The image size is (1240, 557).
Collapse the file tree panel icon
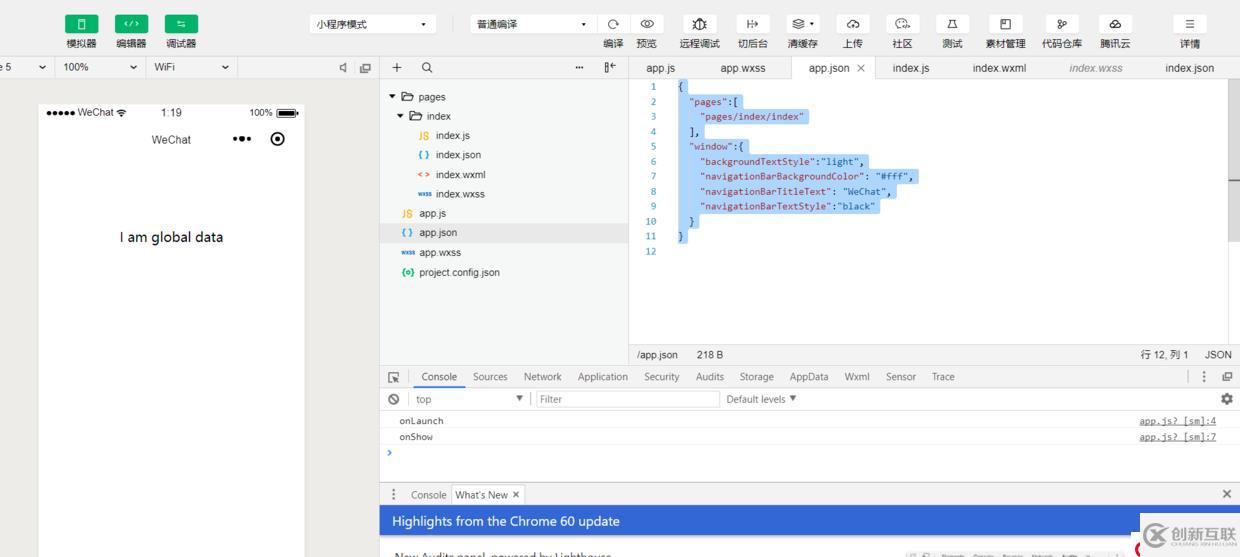[609, 68]
